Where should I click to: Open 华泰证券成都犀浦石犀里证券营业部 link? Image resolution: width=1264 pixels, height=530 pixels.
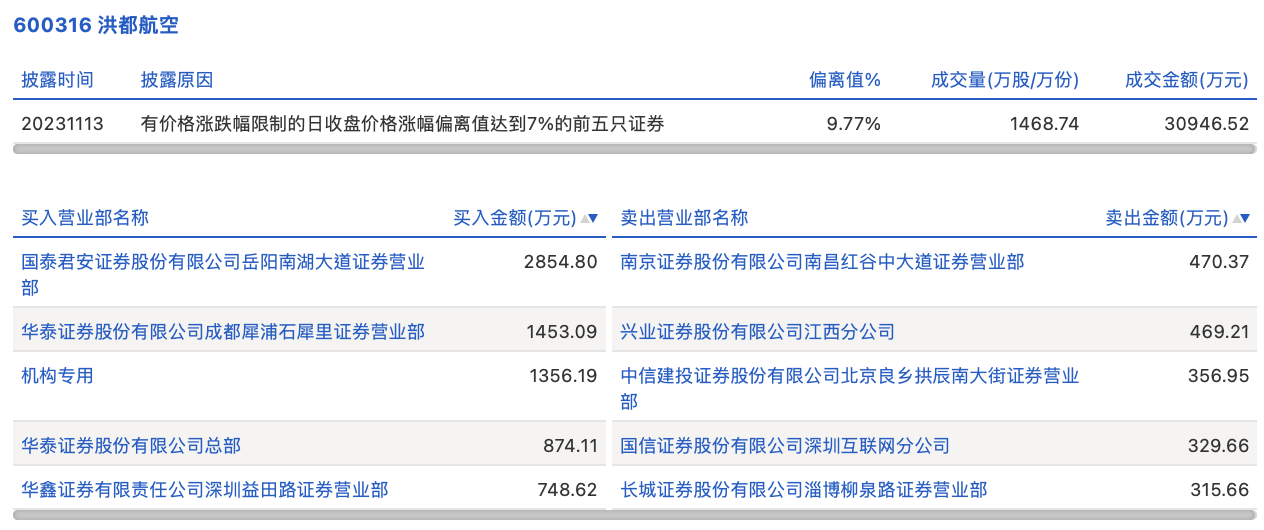click(222, 331)
